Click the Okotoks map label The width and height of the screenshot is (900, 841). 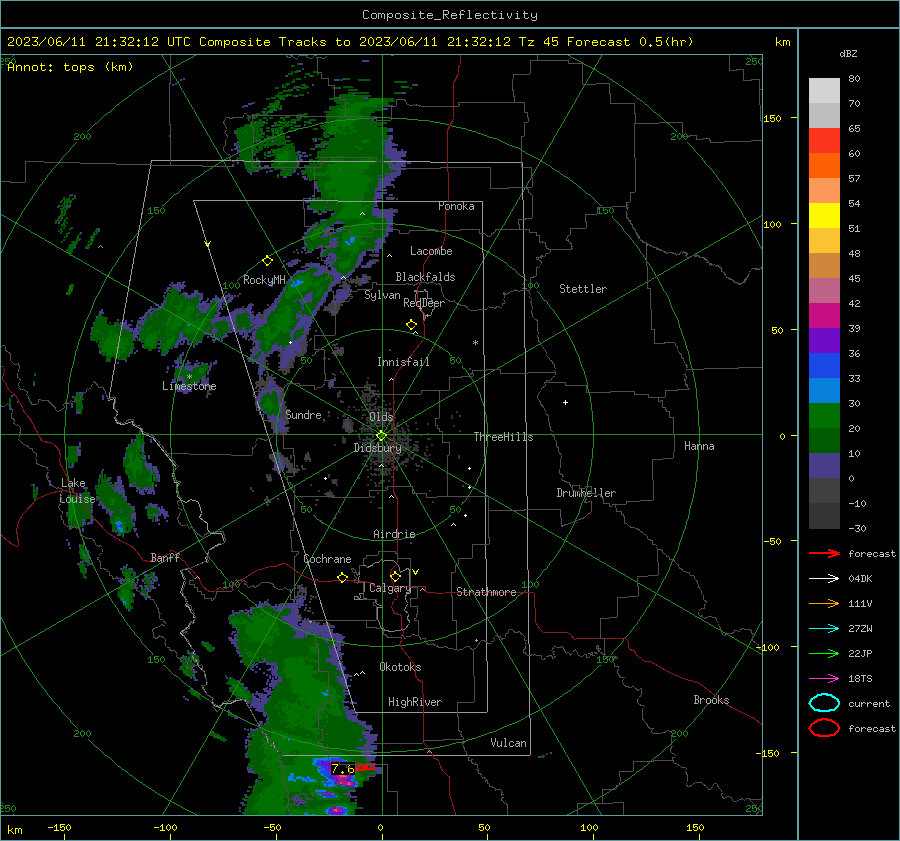[400, 667]
